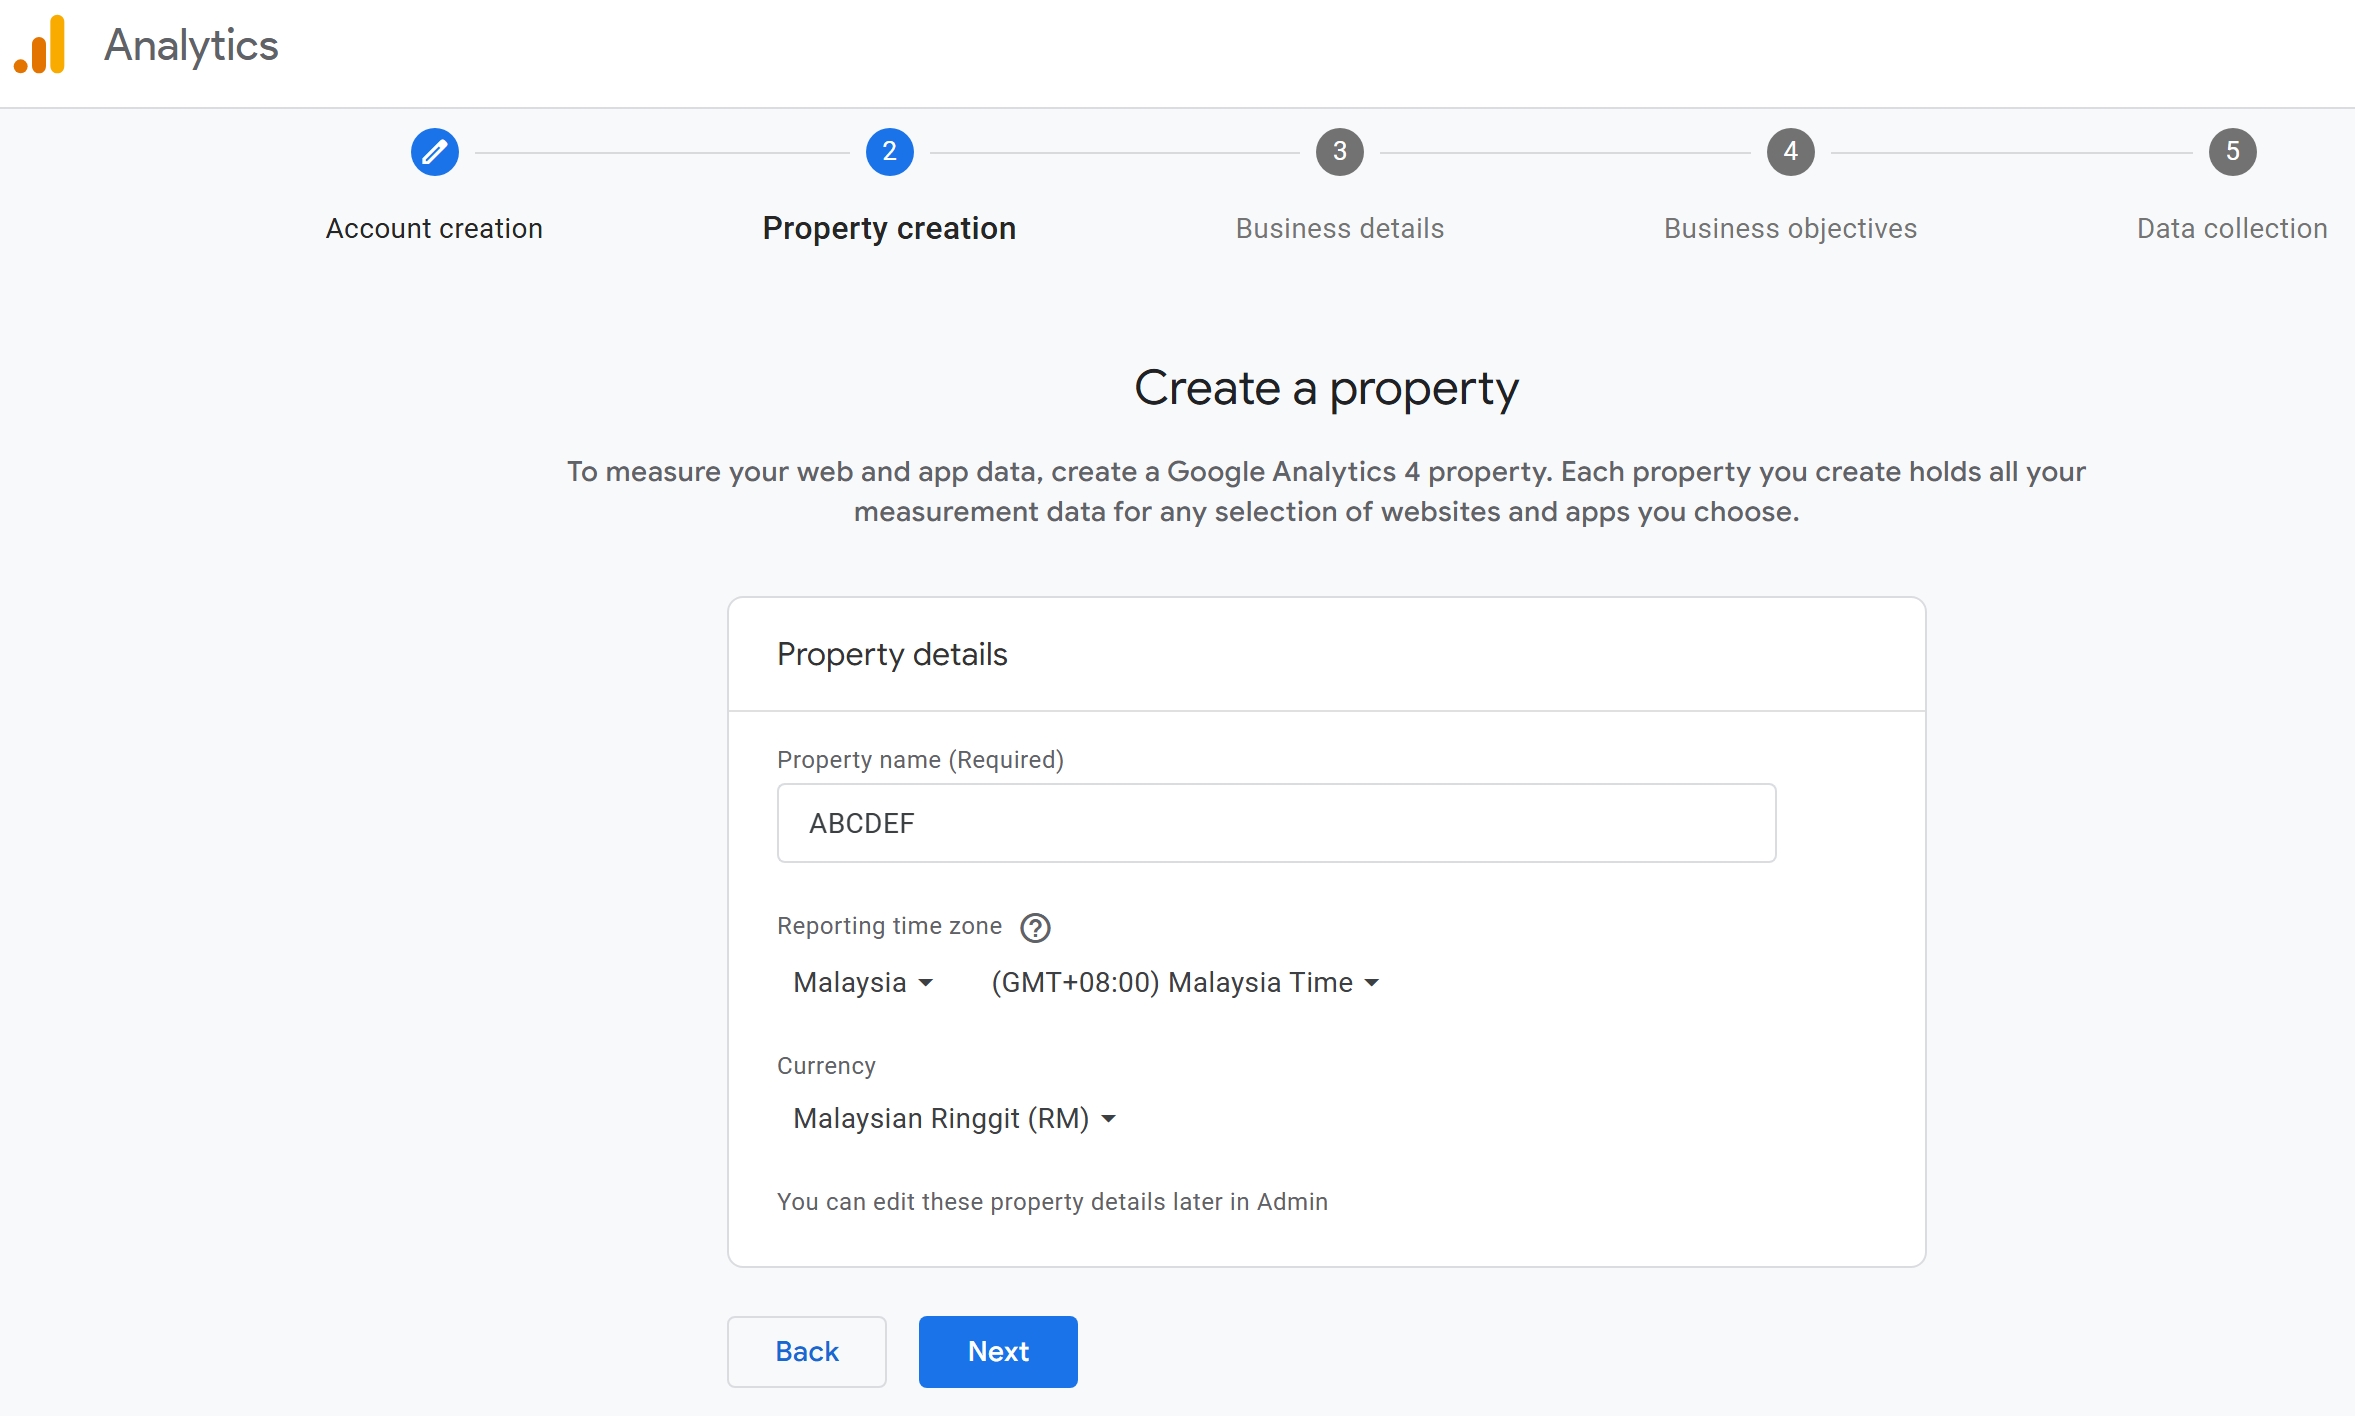Image resolution: width=2355 pixels, height=1416 pixels.
Task: Select the Business objectives step label
Action: coord(1790,229)
